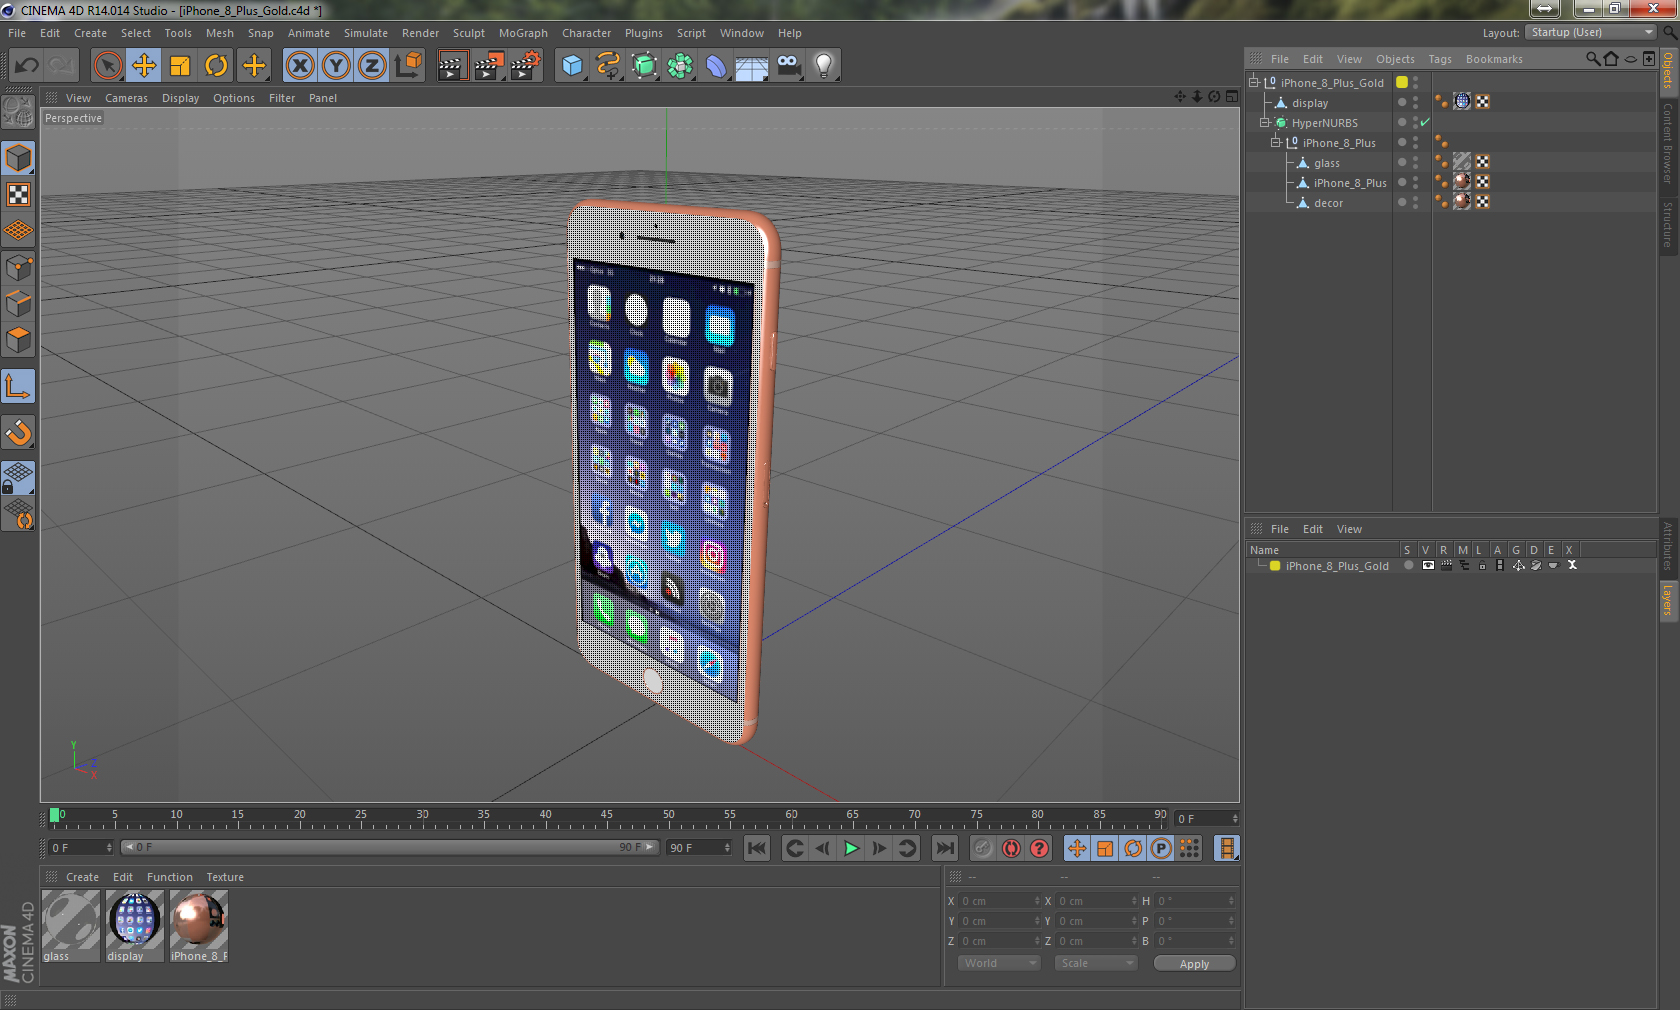
Task: Open the Scale mode dropdown
Action: point(1096,963)
